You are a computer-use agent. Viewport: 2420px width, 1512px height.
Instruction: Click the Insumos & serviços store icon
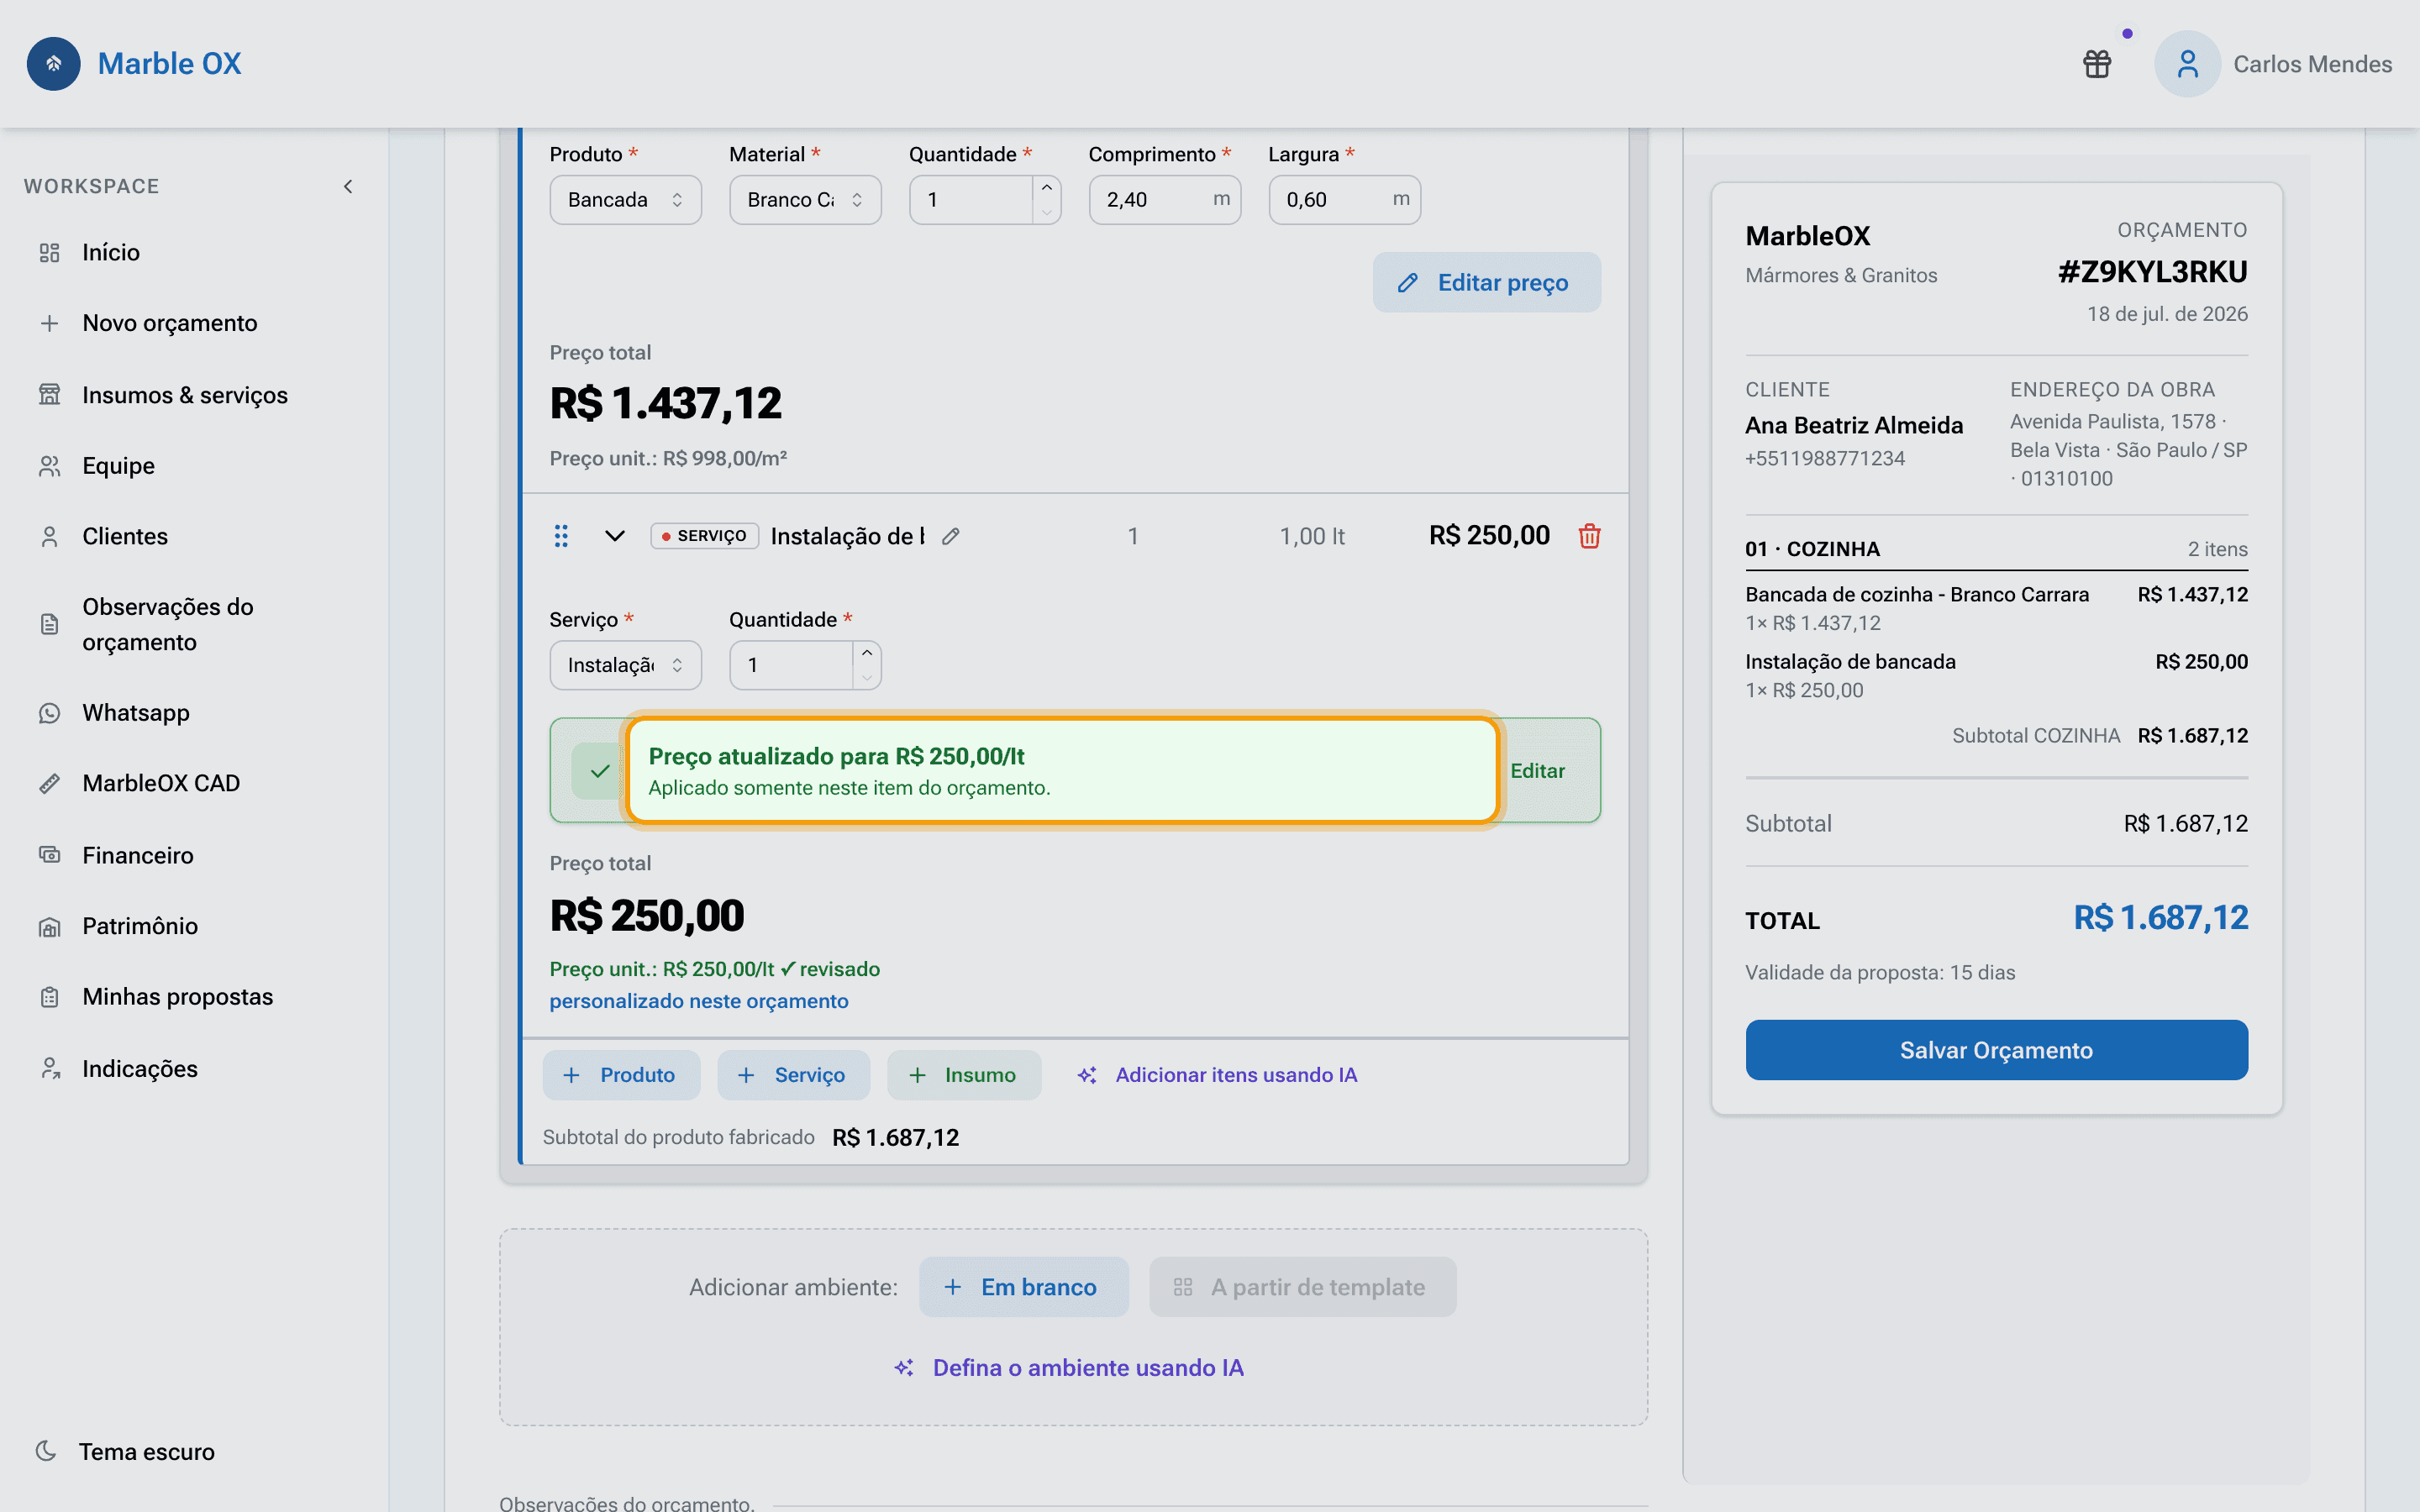pyautogui.click(x=49, y=395)
